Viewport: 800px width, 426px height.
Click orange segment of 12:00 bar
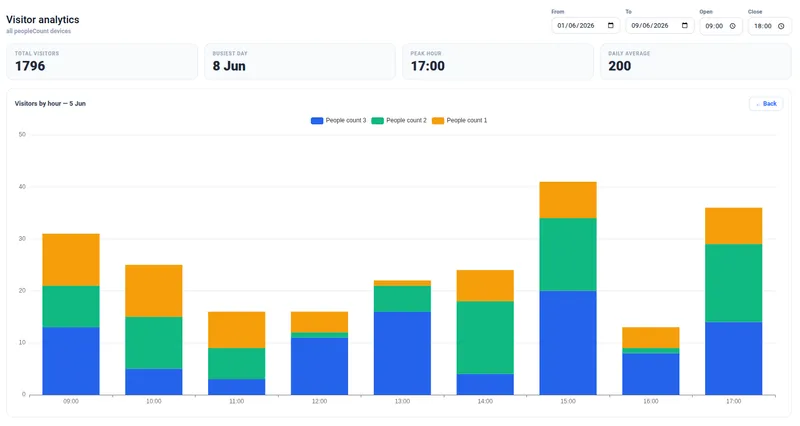(x=319, y=322)
